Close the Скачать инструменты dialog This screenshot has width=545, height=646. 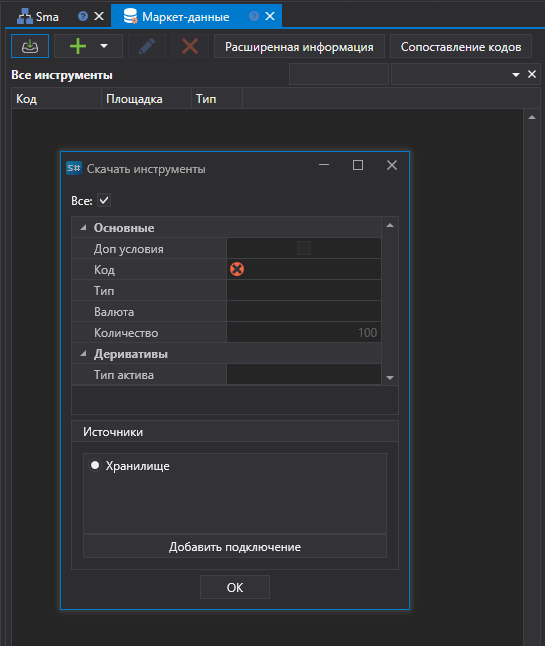pyautogui.click(x=392, y=165)
